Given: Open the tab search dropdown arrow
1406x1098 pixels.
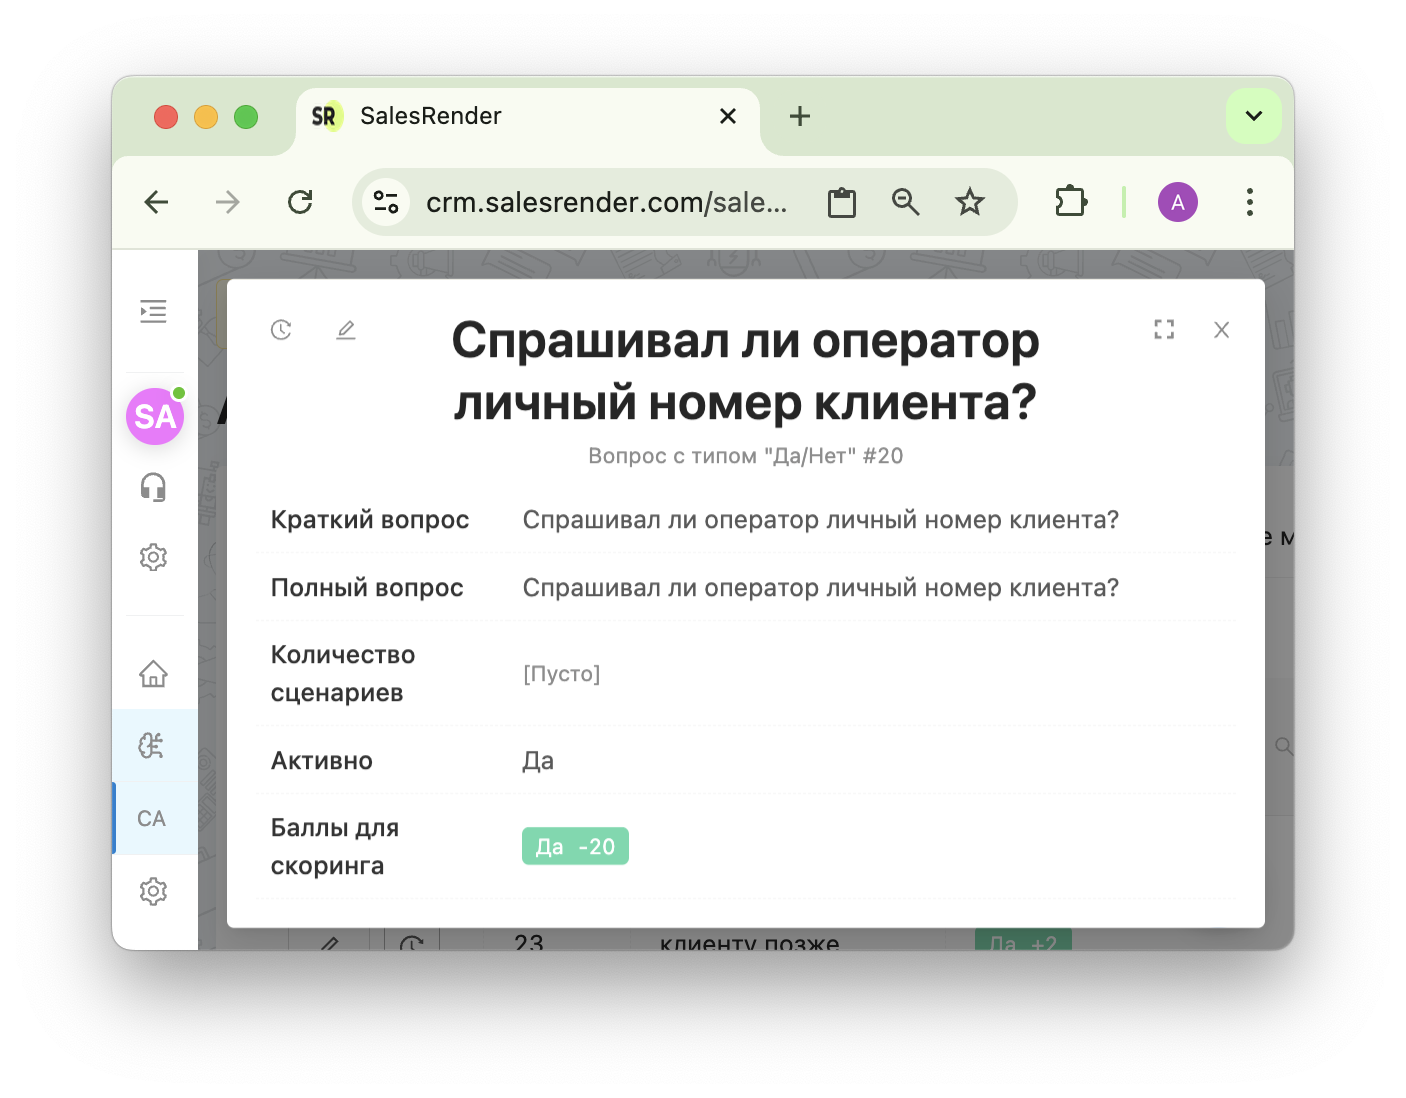Looking at the screenshot, I should click(1254, 116).
